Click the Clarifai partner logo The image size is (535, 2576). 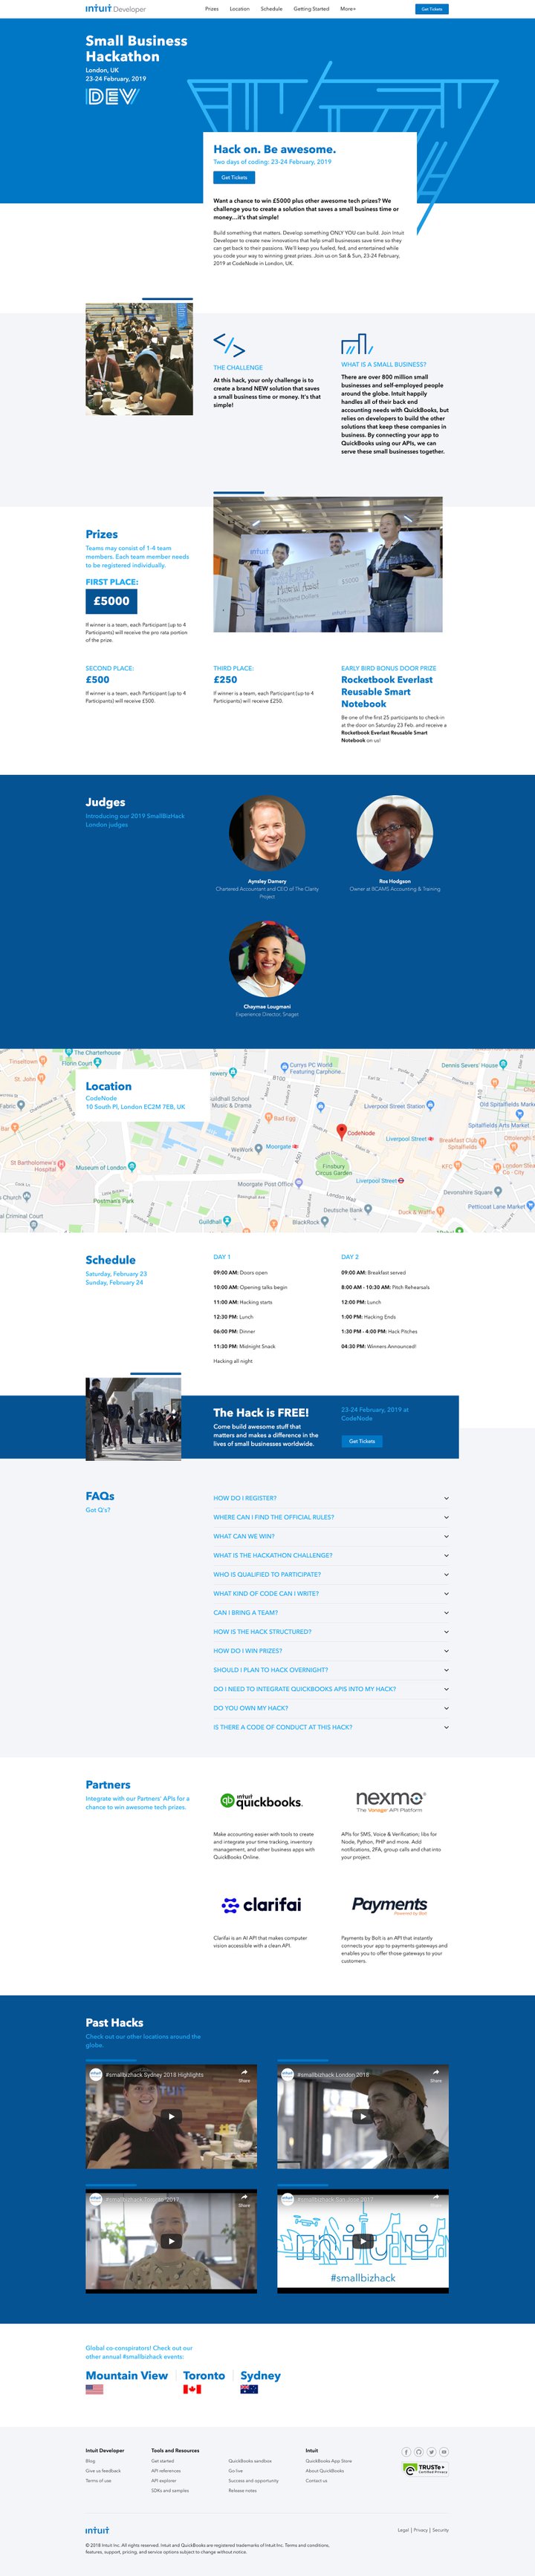click(x=261, y=1905)
